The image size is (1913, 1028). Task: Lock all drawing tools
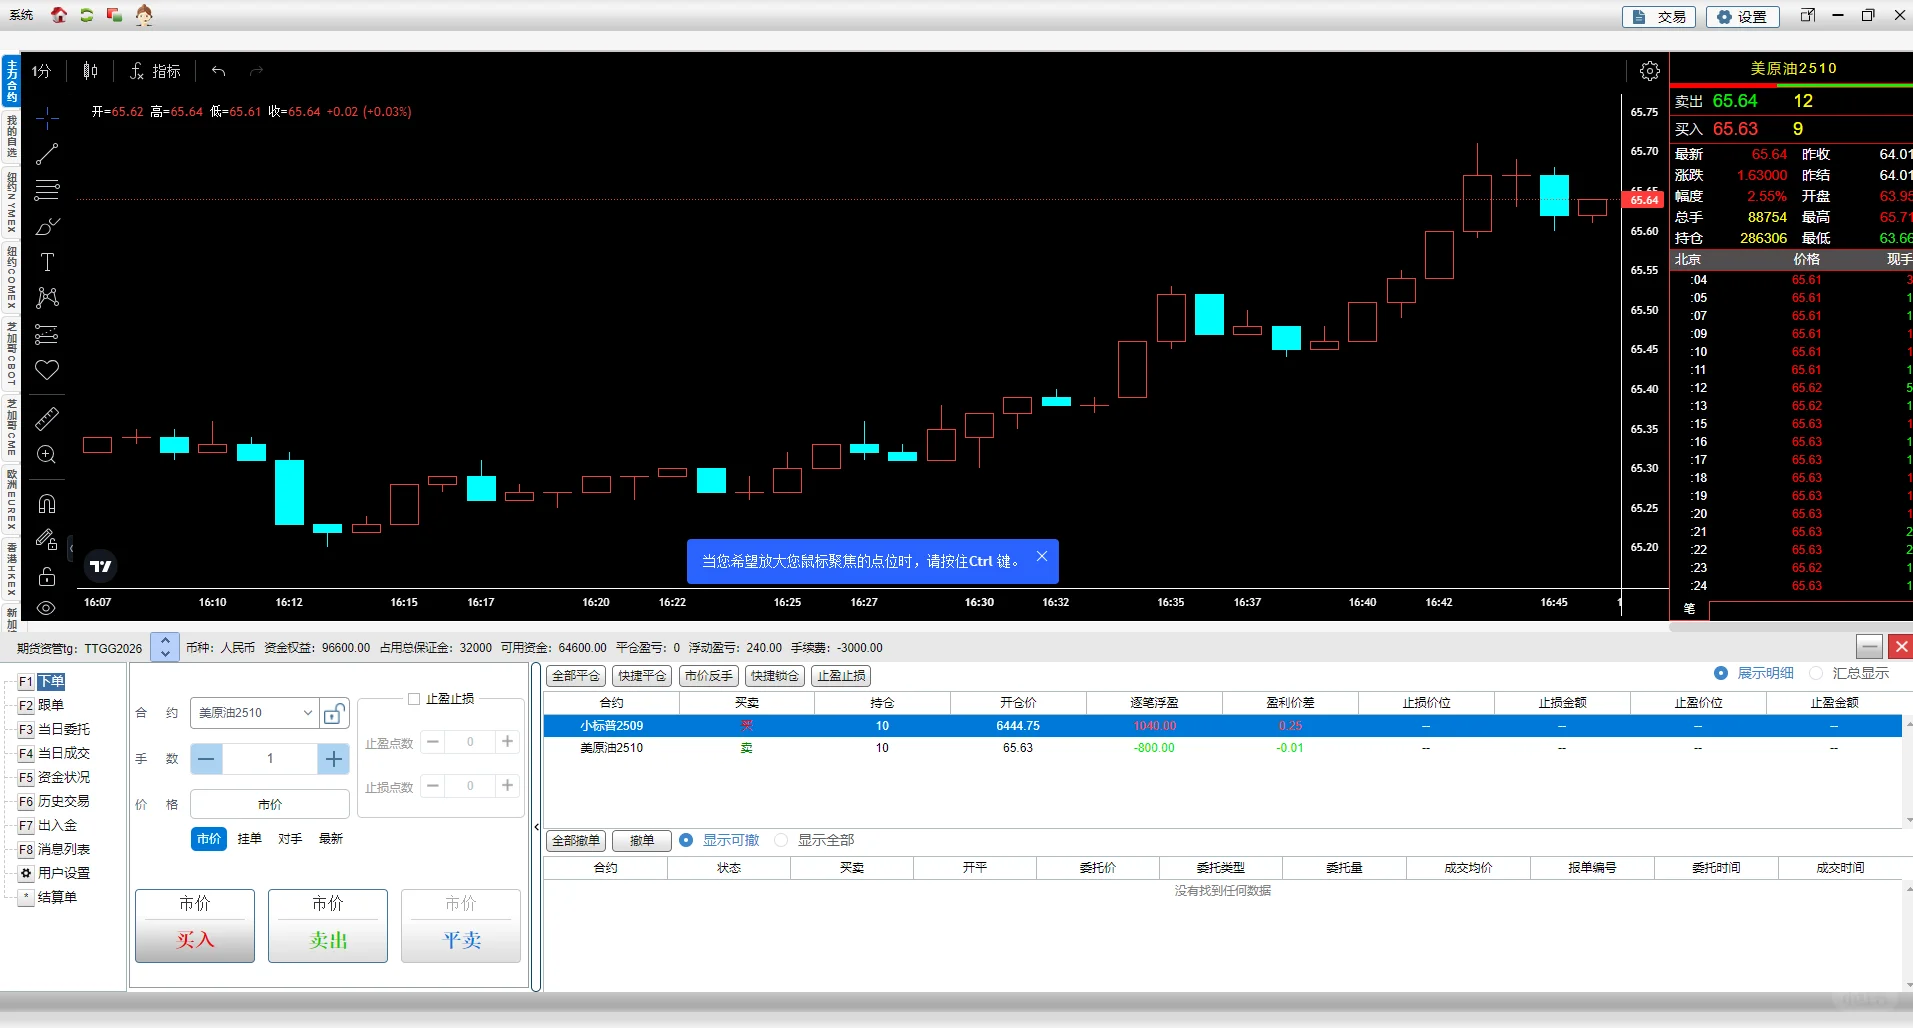[x=47, y=577]
